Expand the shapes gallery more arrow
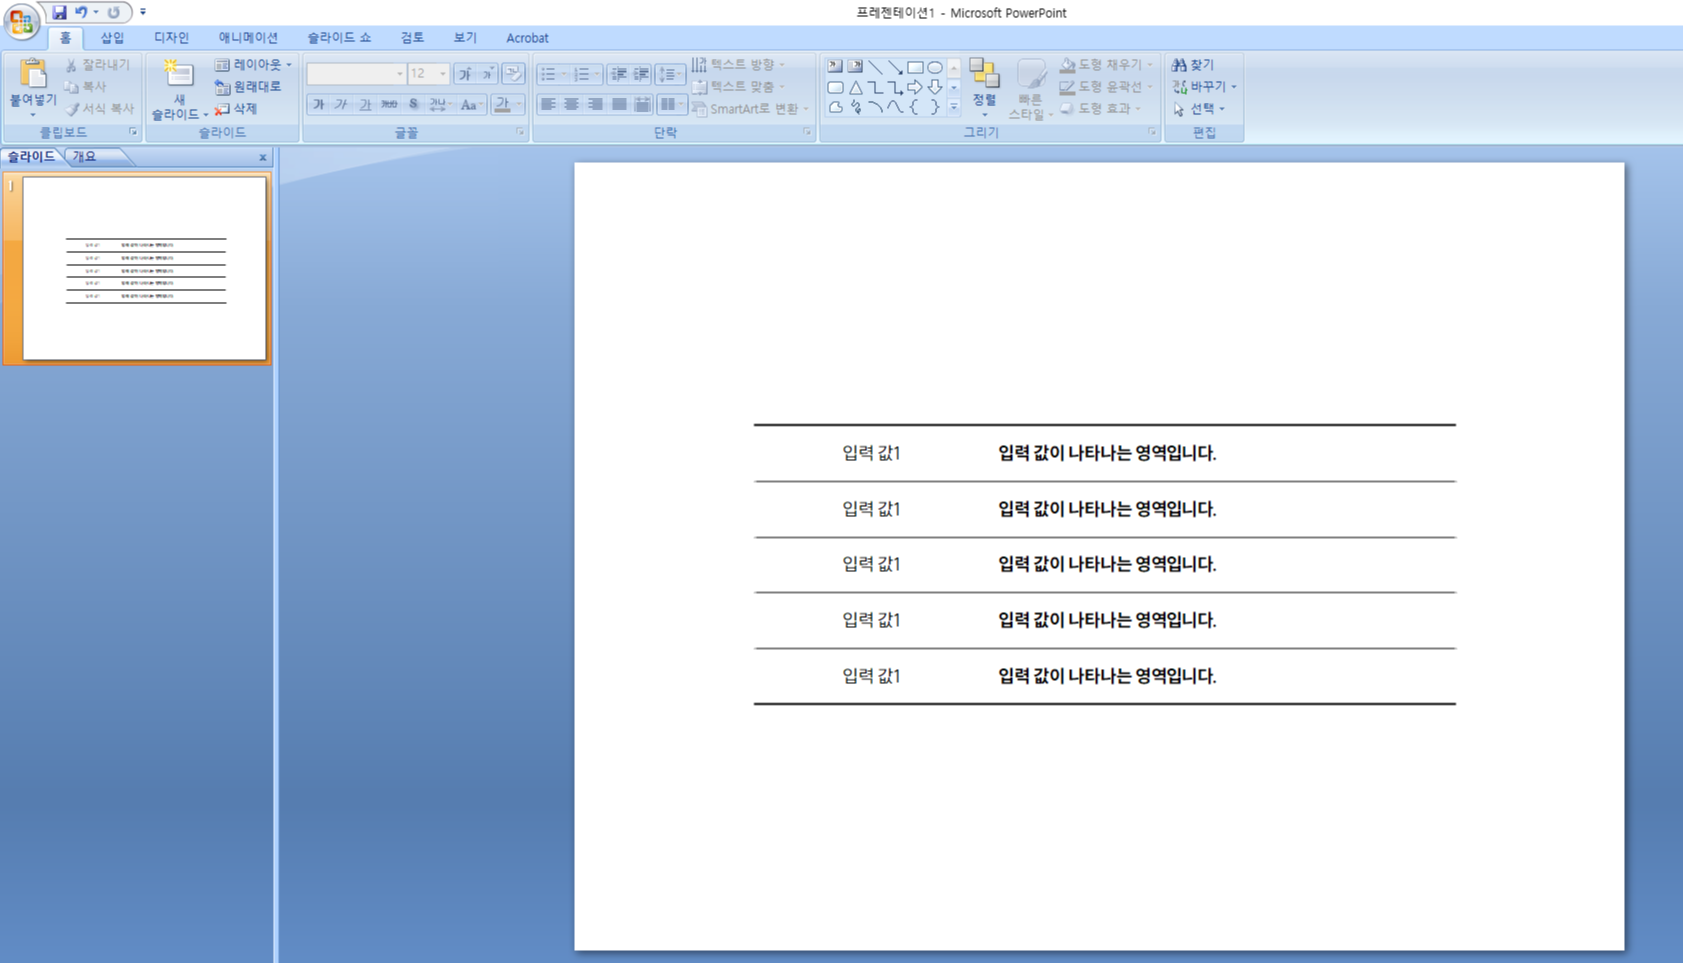Viewport: 1683px width, 963px height. 953,107
